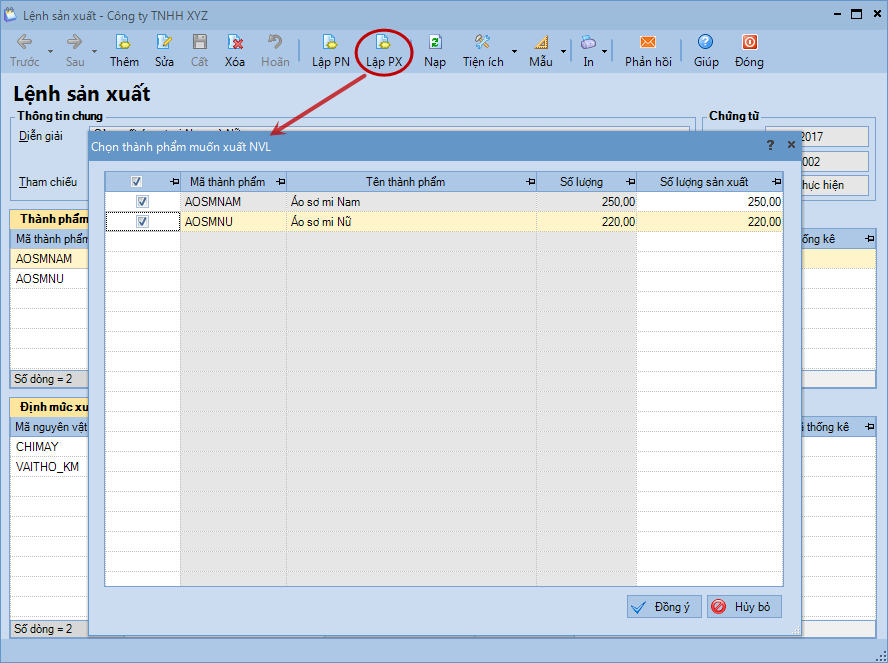
Task: Click the Hủy bỏ button
Action: pyautogui.click(x=743, y=607)
